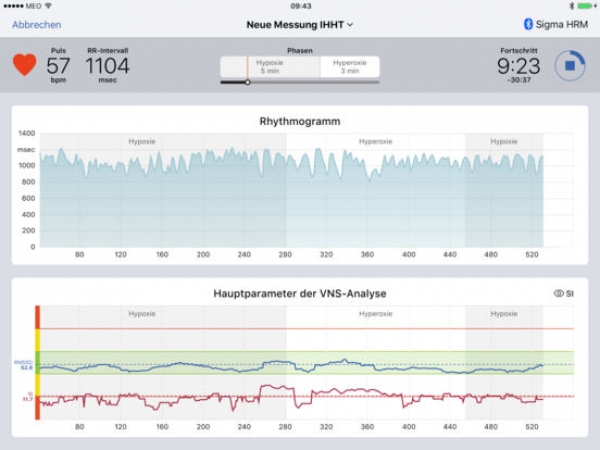600x450 pixels.
Task: Click the 9:23 Fortschritt timer
Action: point(518,66)
